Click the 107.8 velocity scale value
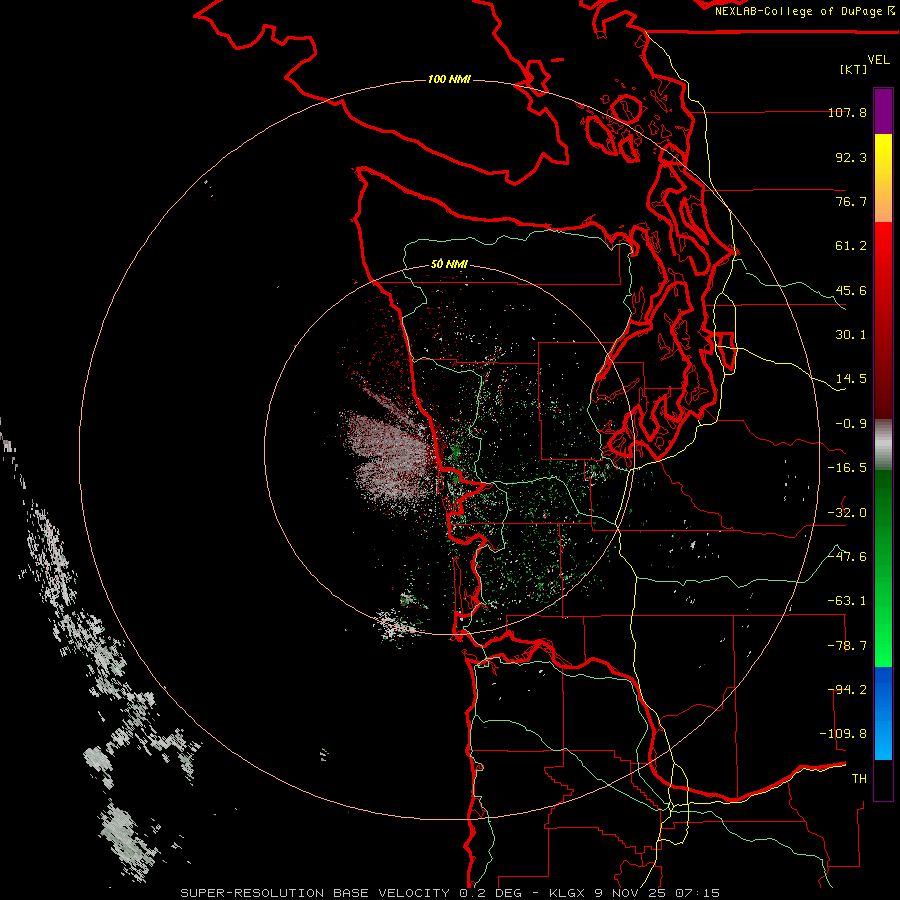The image size is (900, 900). [x=847, y=112]
